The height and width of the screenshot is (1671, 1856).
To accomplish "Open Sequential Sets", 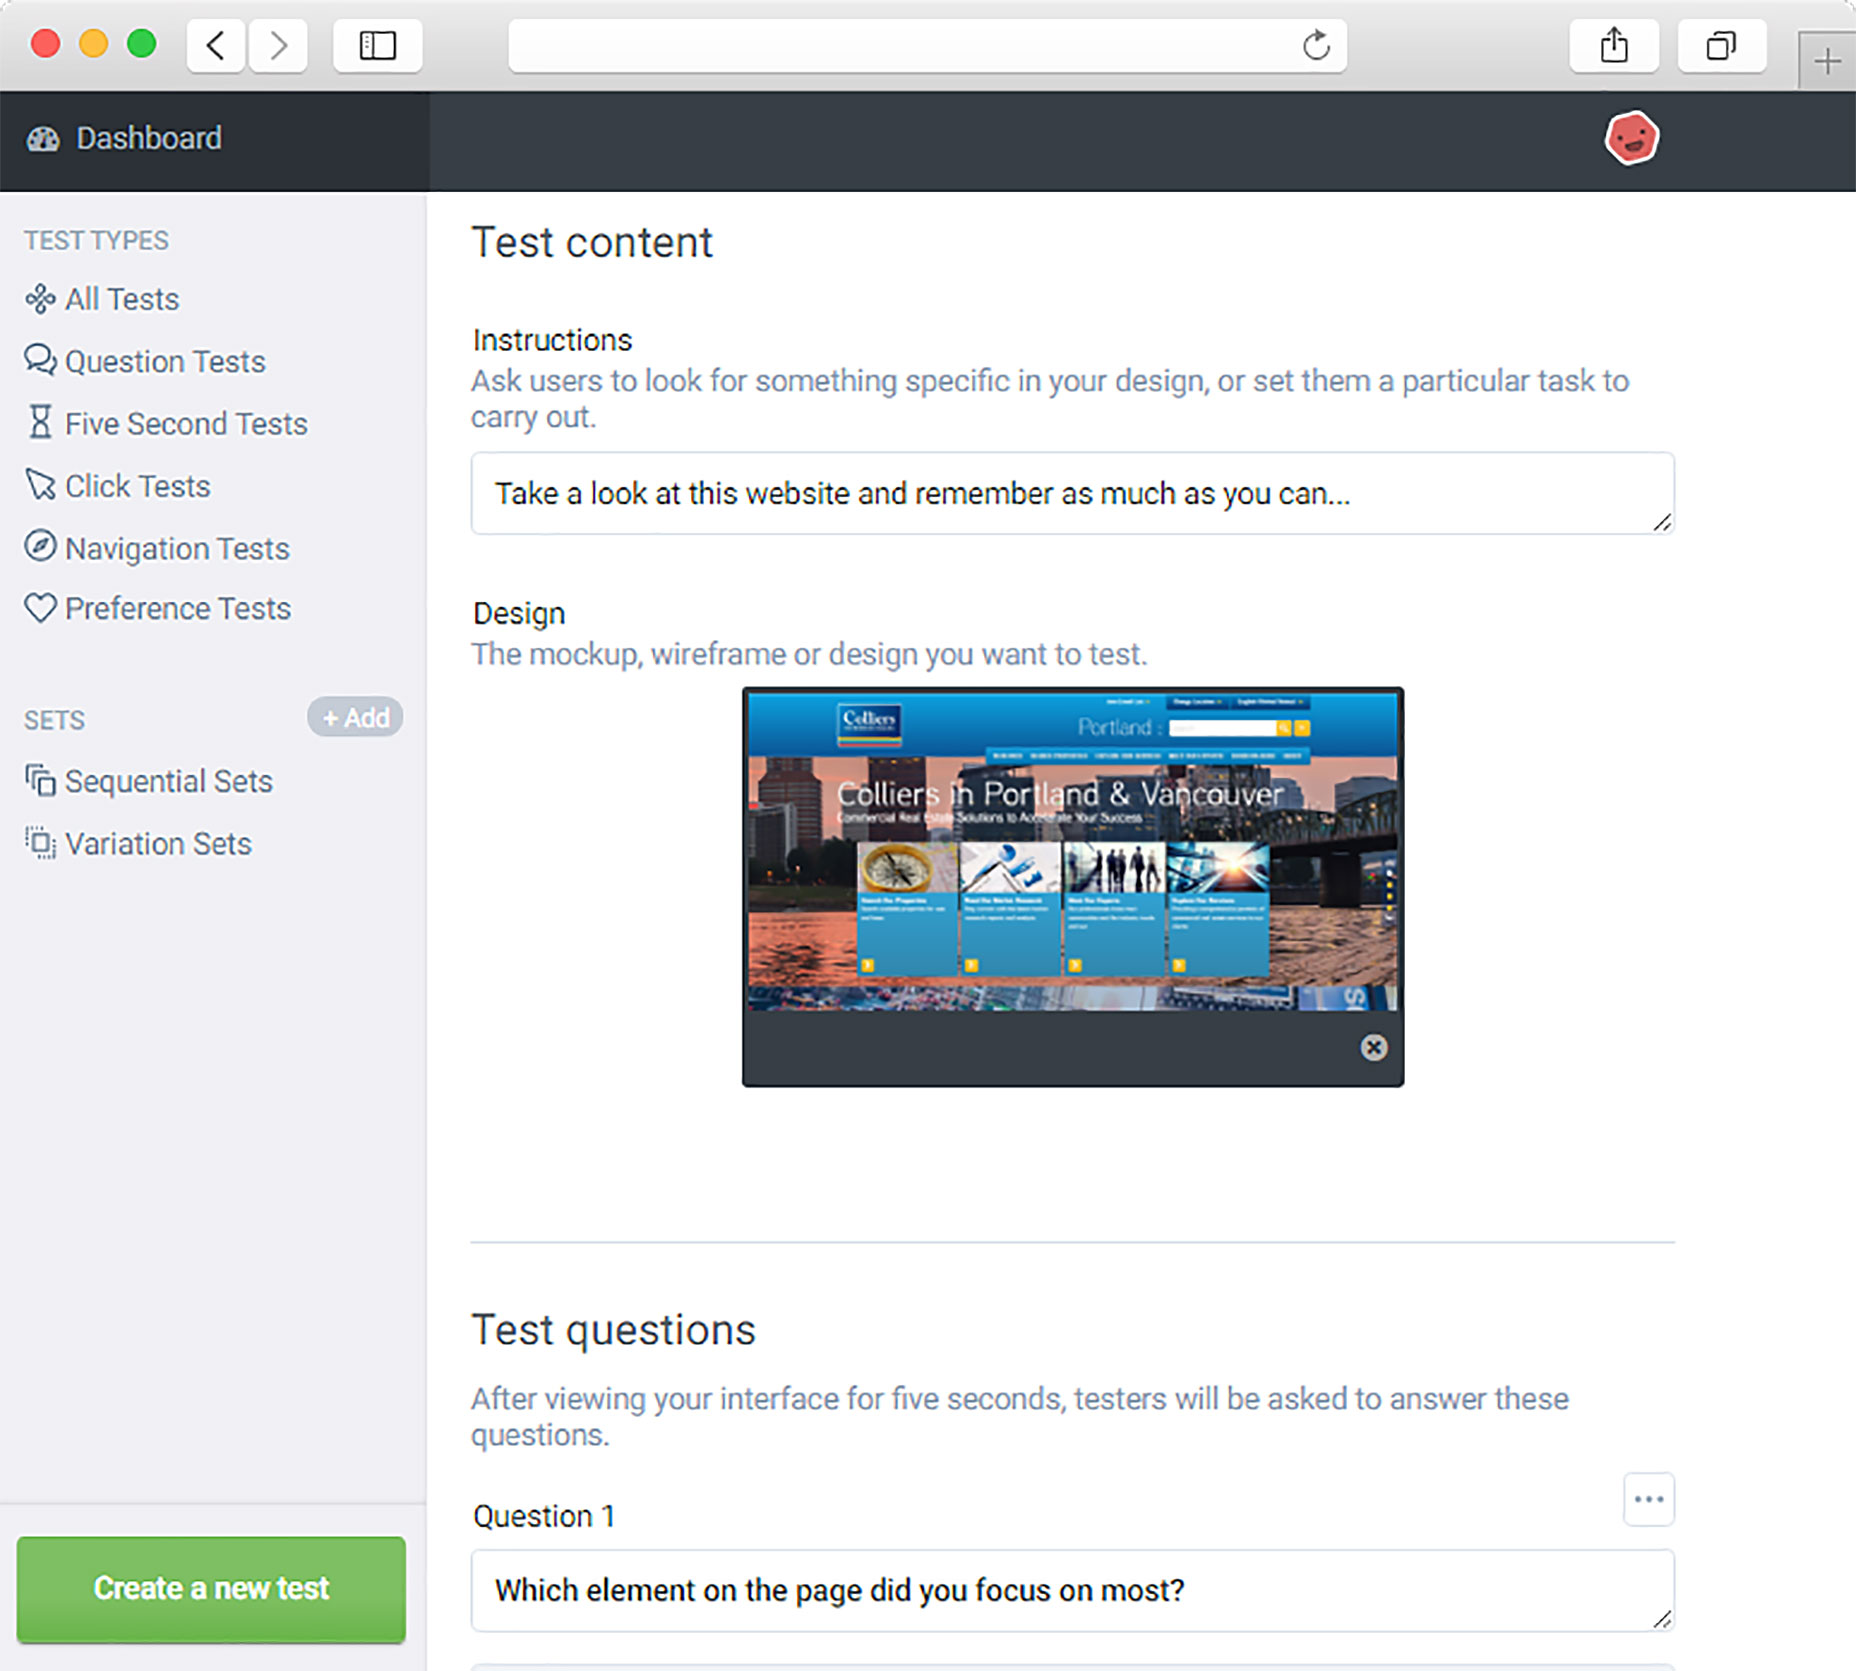I will 168,781.
